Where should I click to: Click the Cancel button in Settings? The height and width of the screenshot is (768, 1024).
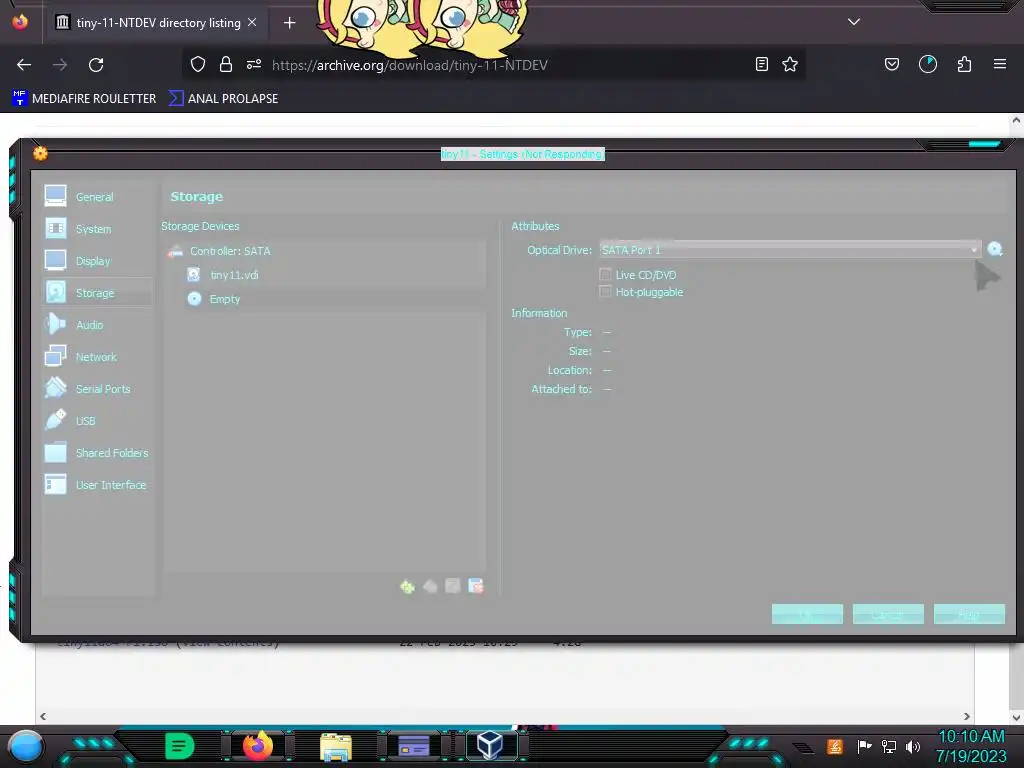[888, 614]
